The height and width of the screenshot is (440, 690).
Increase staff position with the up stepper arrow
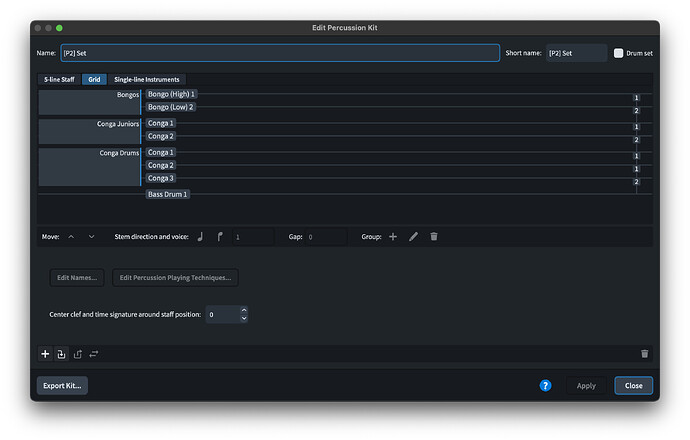[x=244, y=310]
